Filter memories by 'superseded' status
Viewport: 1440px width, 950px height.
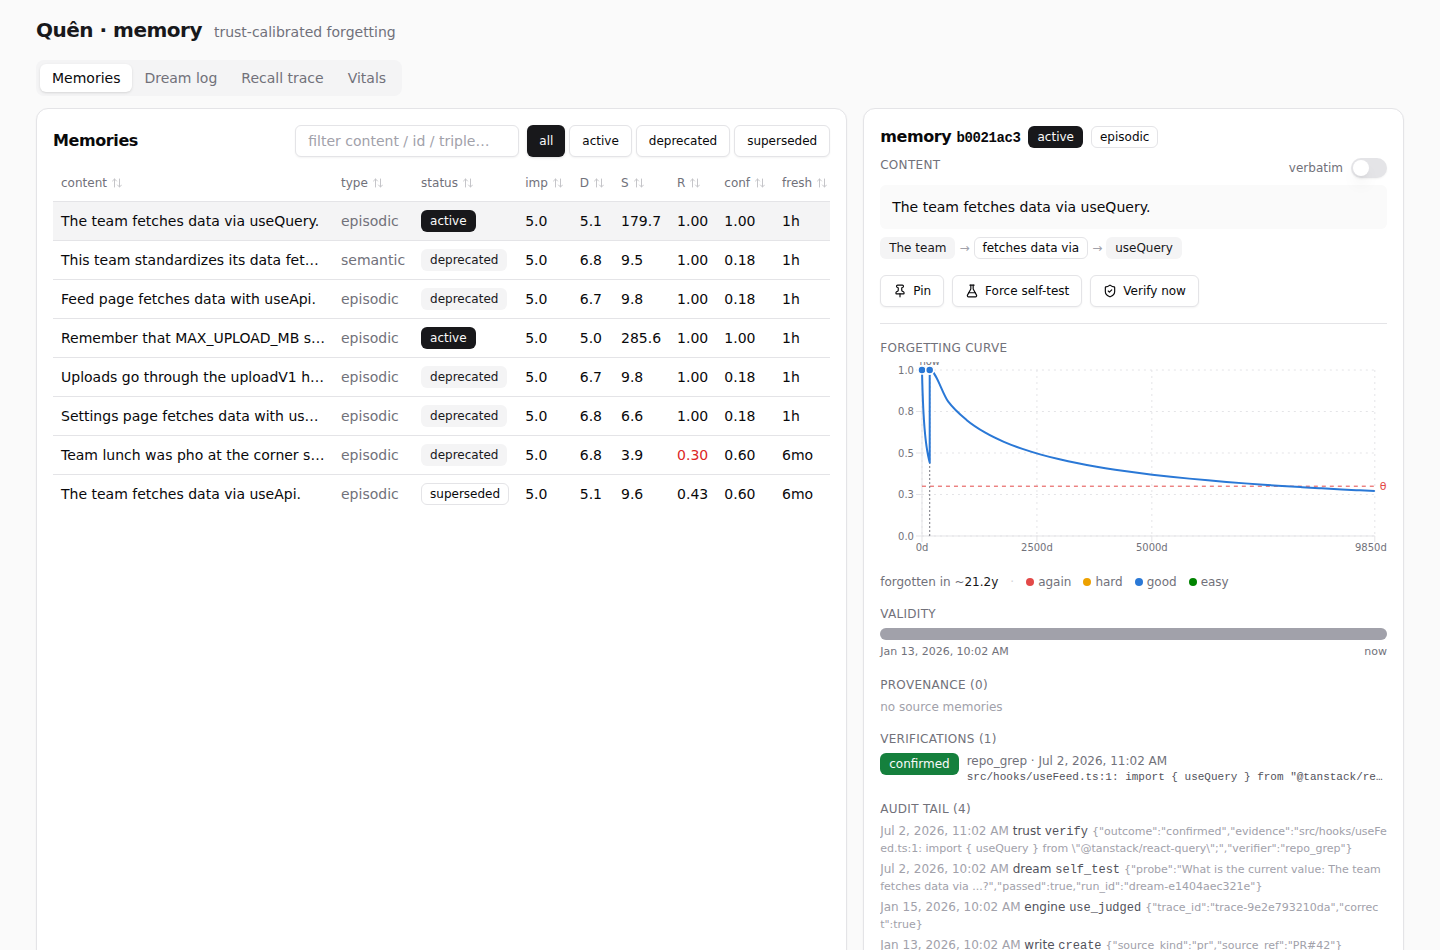782,141
